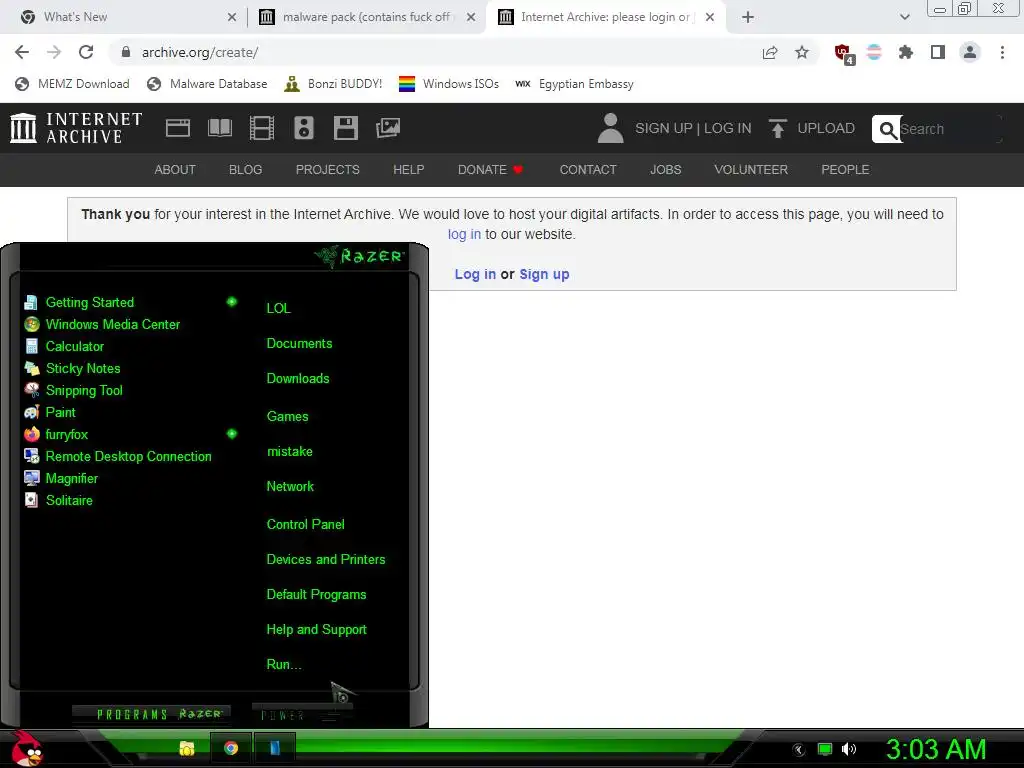The image size is (1024, 768).
Task: Launch furryfox from start menu
Action: [x=66, y=434]
